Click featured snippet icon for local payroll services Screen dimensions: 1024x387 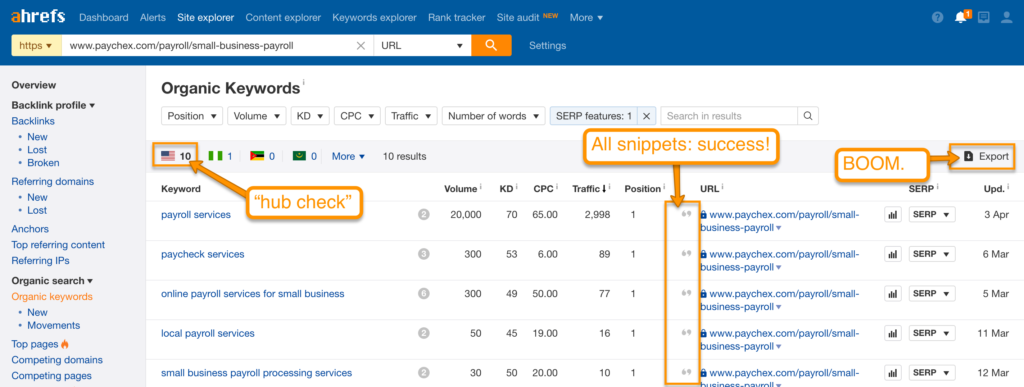coord(686,333)
